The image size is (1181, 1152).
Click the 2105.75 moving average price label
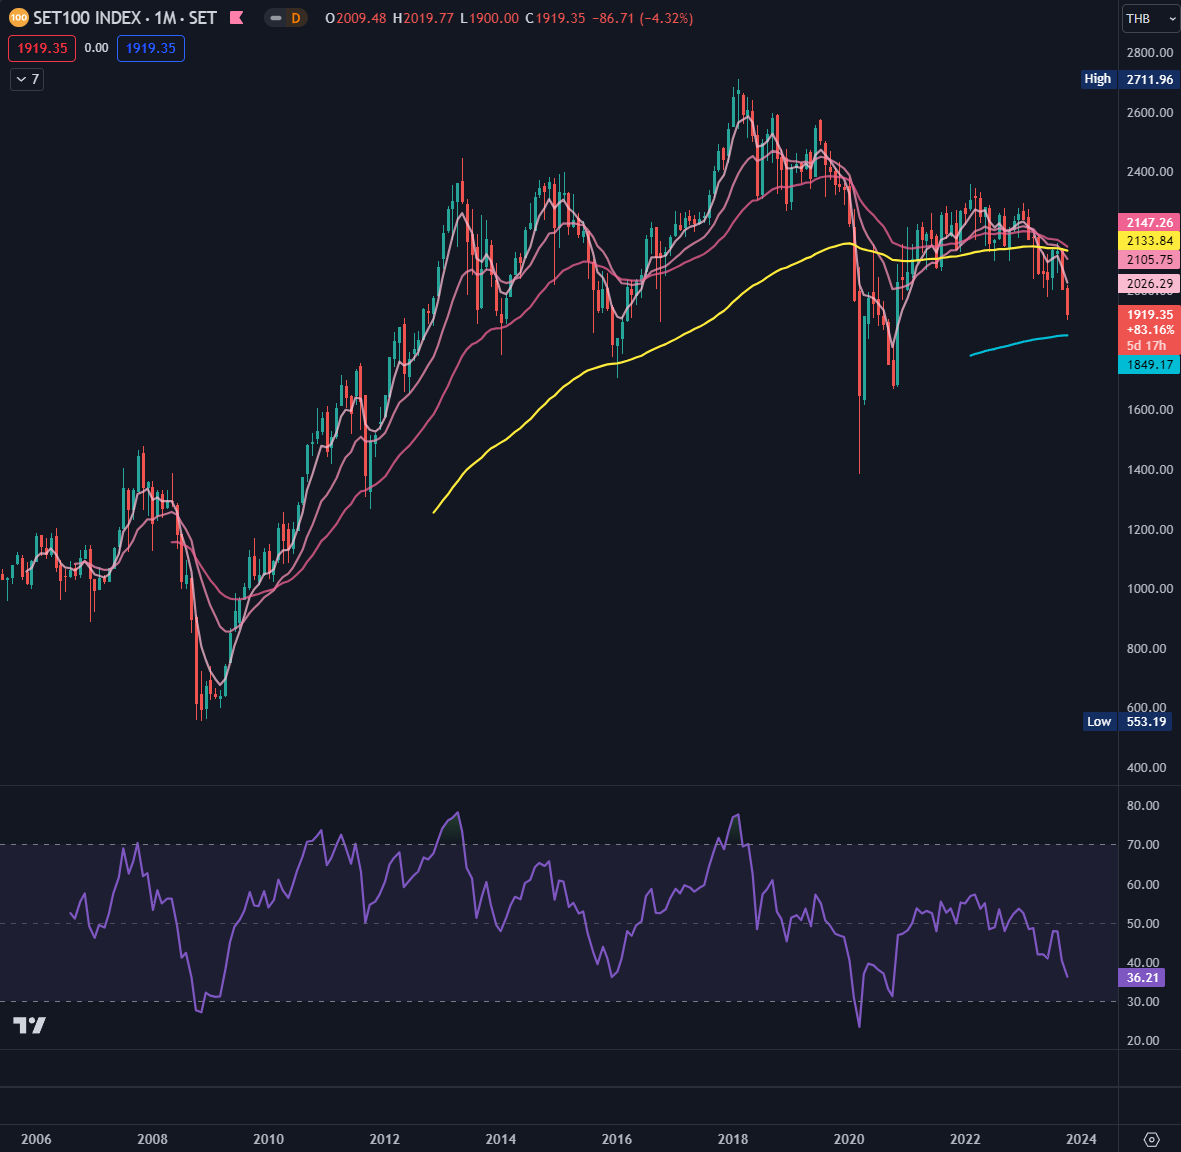pyautogui.click(x=1149, y=259)
